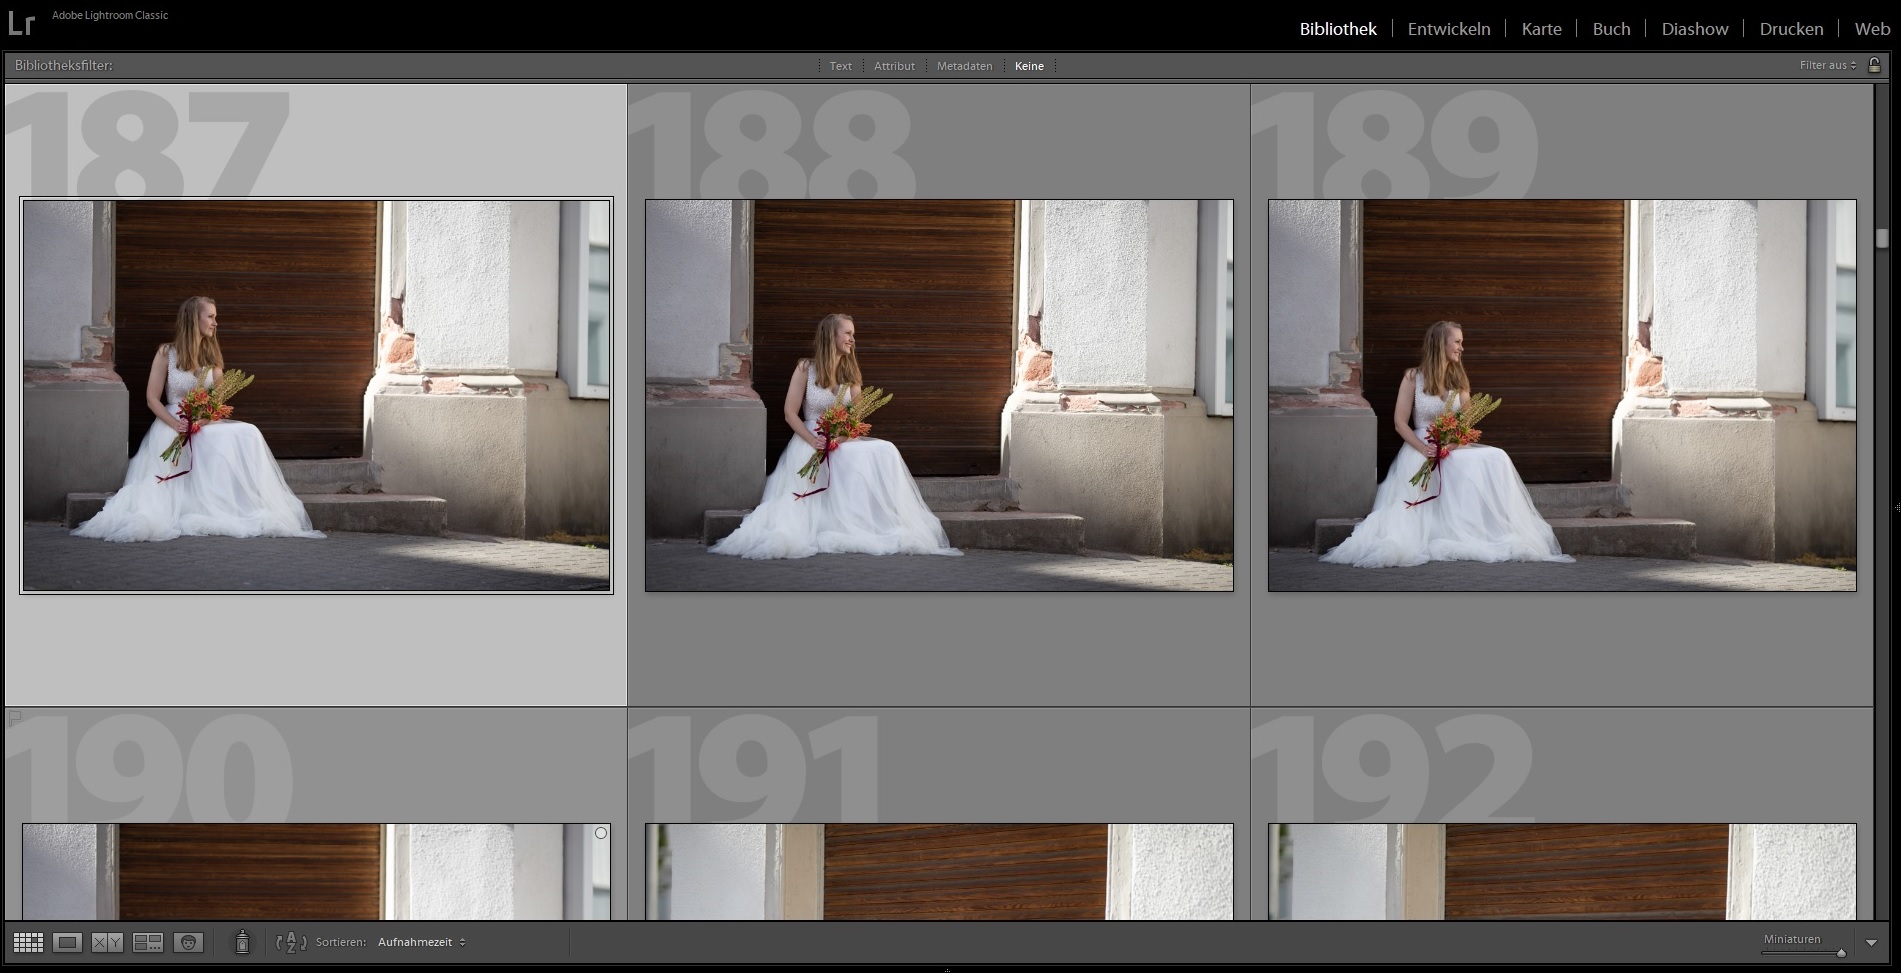The image size is (1901, 973).
Task: Open the Web module
Action: pos(1872,29)
